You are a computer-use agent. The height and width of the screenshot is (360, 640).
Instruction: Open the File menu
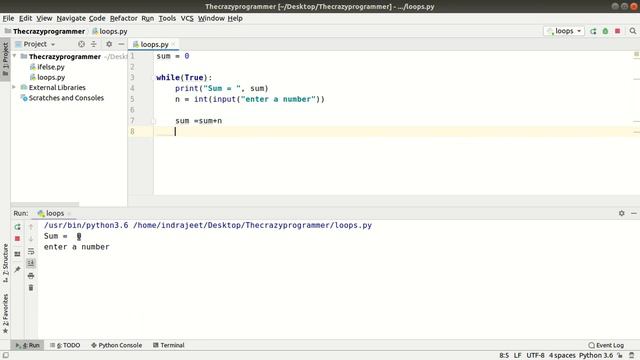8,18
